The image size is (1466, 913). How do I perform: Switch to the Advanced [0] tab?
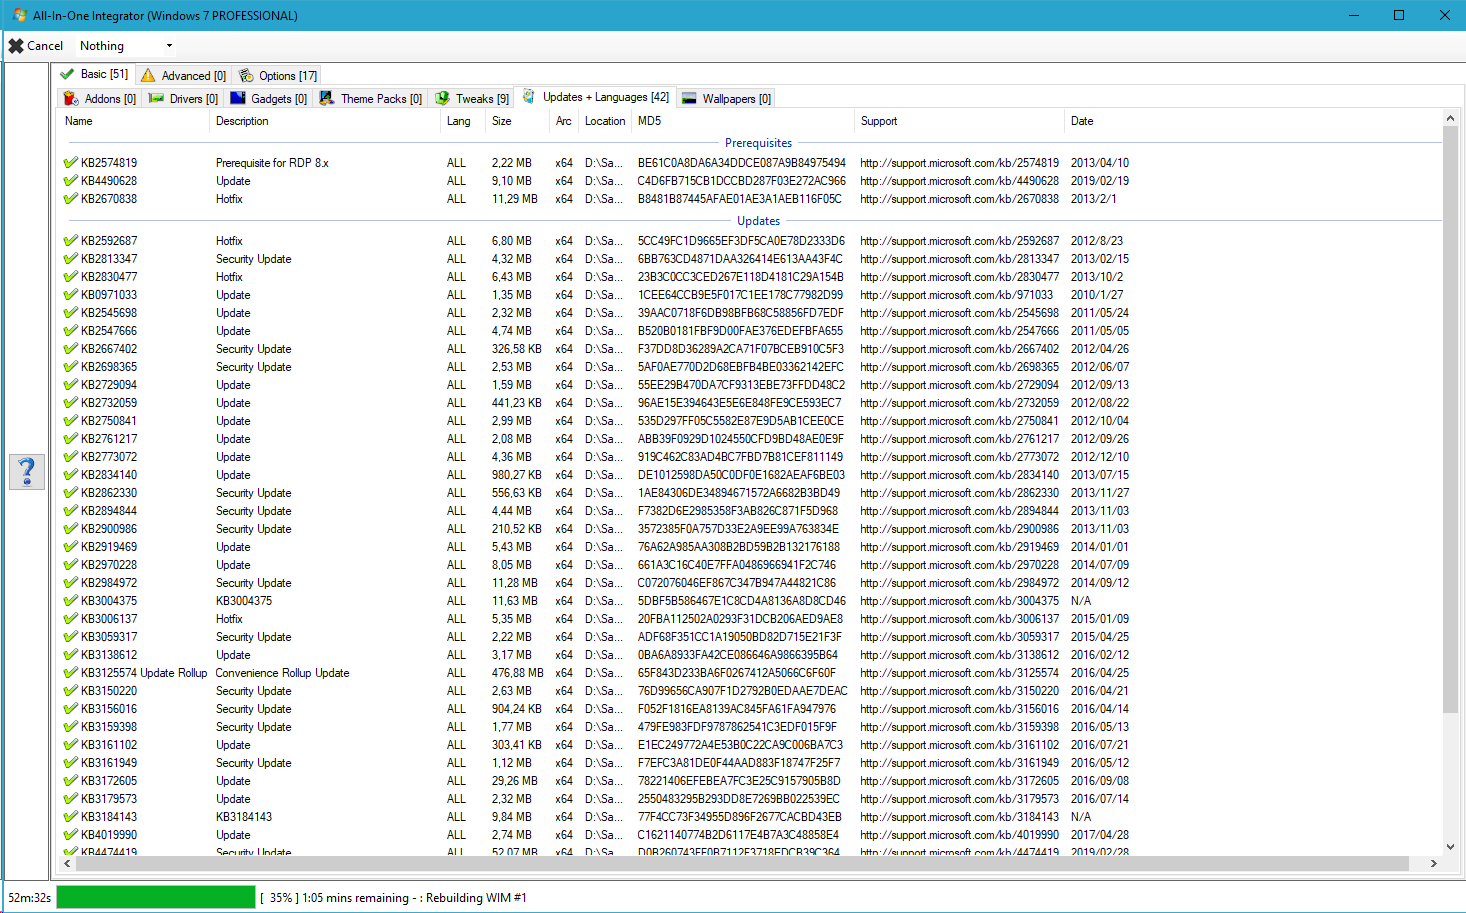click(x=184, y=76)
